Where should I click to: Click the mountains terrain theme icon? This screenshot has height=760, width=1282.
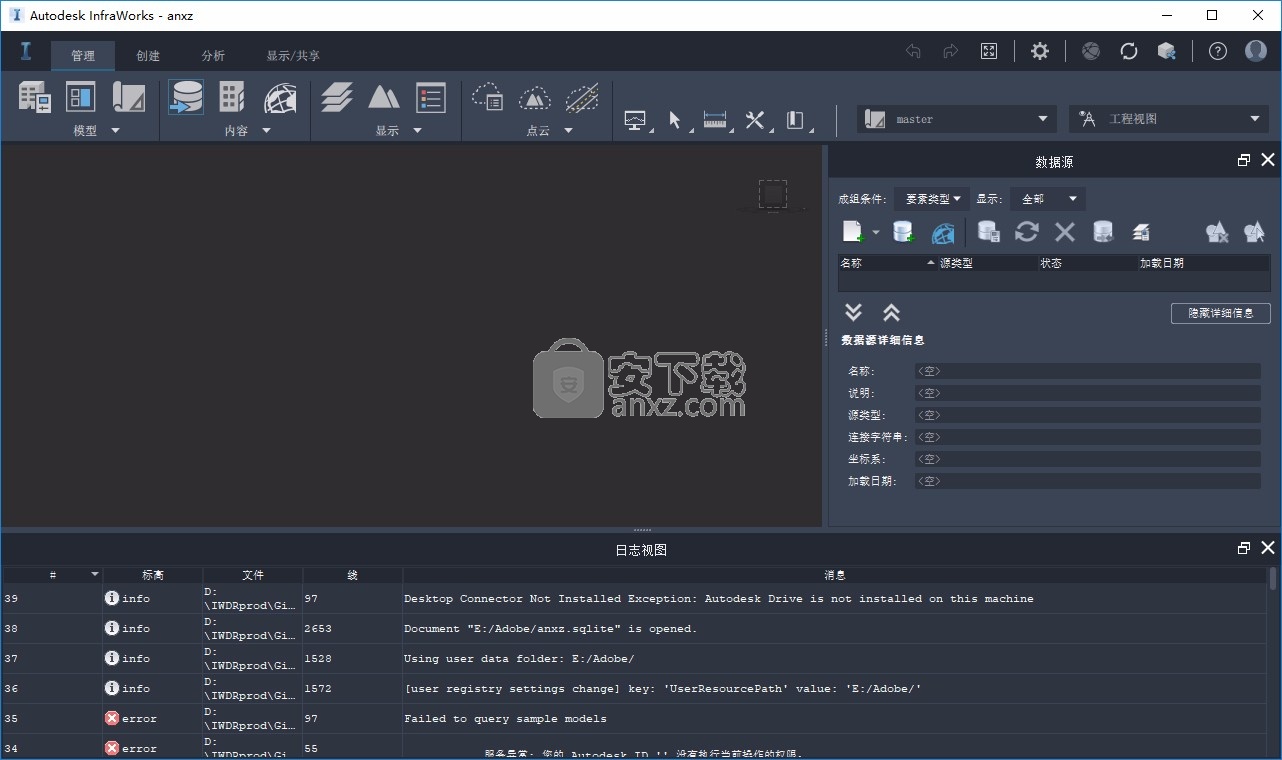384,97
